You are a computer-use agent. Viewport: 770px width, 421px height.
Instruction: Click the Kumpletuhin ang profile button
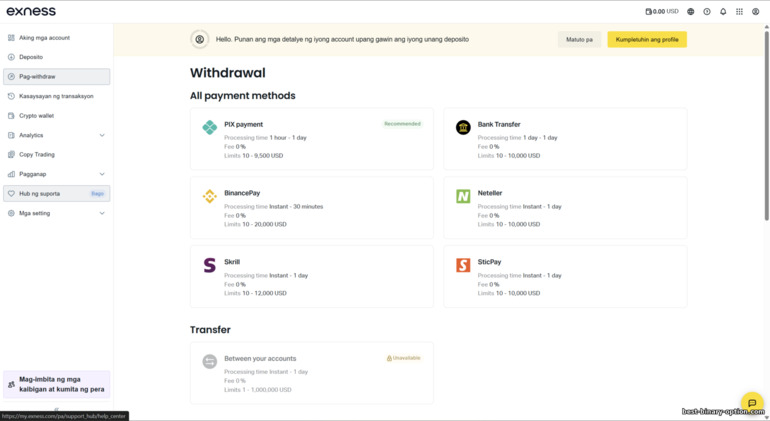646,39
